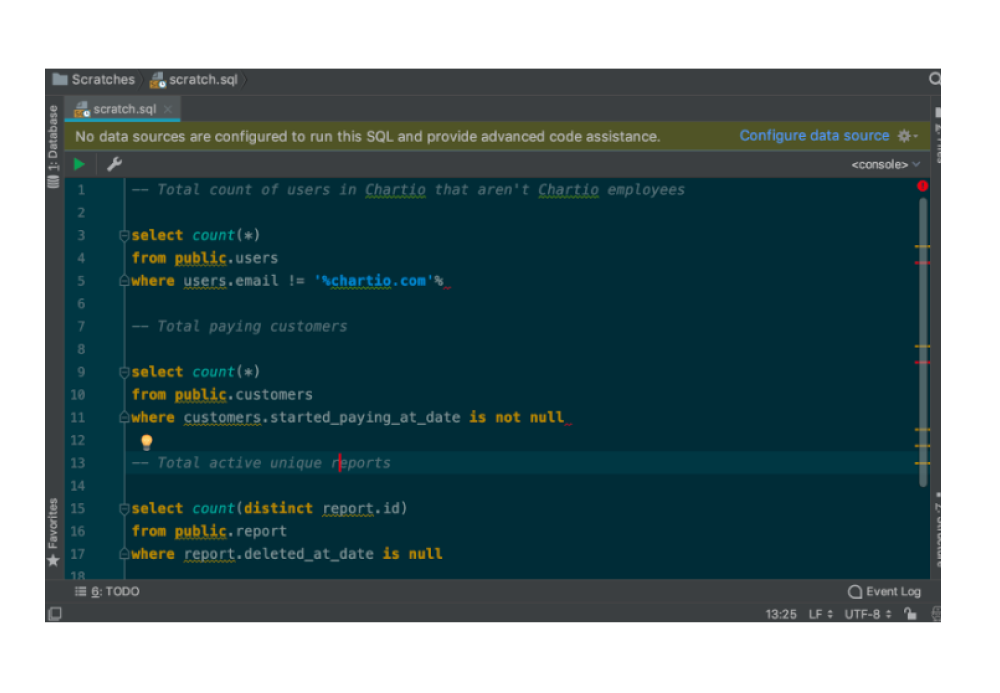Screen dimensions: 1000x693
Task: Collapse the select statement fold on line 3
Action: [x=123, y=235]
